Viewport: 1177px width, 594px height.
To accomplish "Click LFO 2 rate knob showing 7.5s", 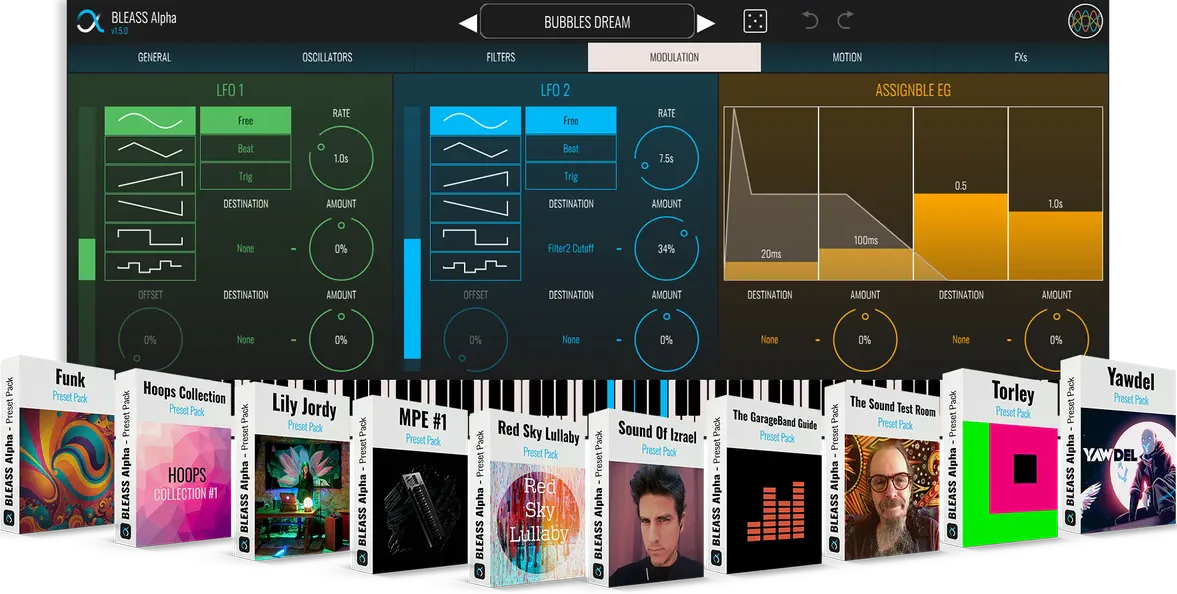I will (x=666, y=158).
